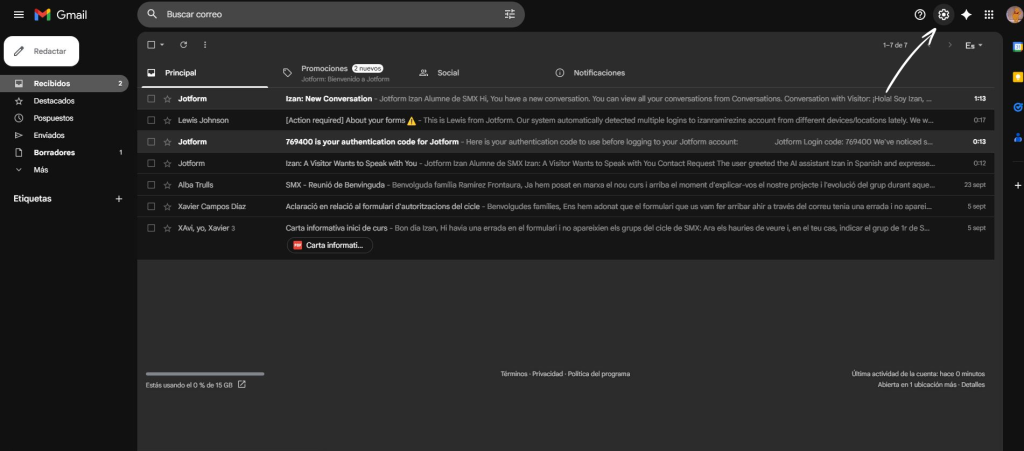The height and width of the screenshot is (451, 1024).
Task: Open Google Calendar in side panel
Action: (1017, 47)
